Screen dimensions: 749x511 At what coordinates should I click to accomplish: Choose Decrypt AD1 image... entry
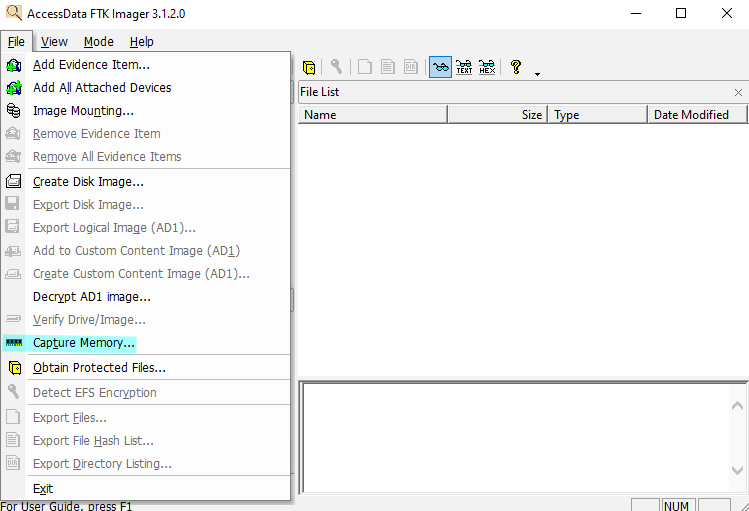(x=146, y=297)
